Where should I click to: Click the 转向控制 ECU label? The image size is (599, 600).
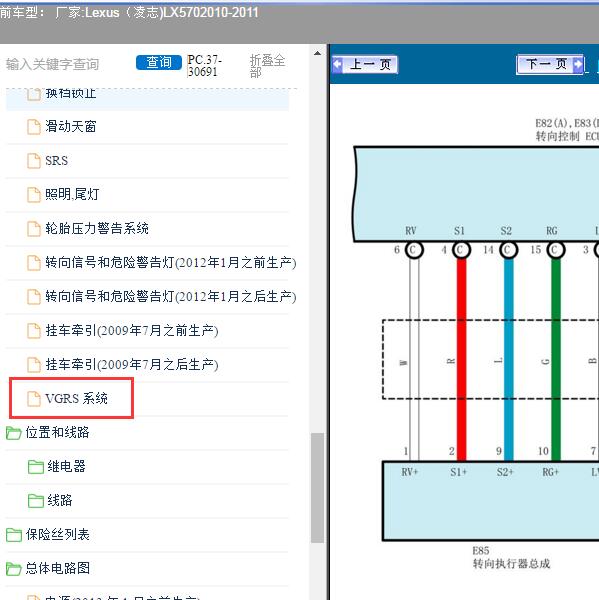coord(567,137)
